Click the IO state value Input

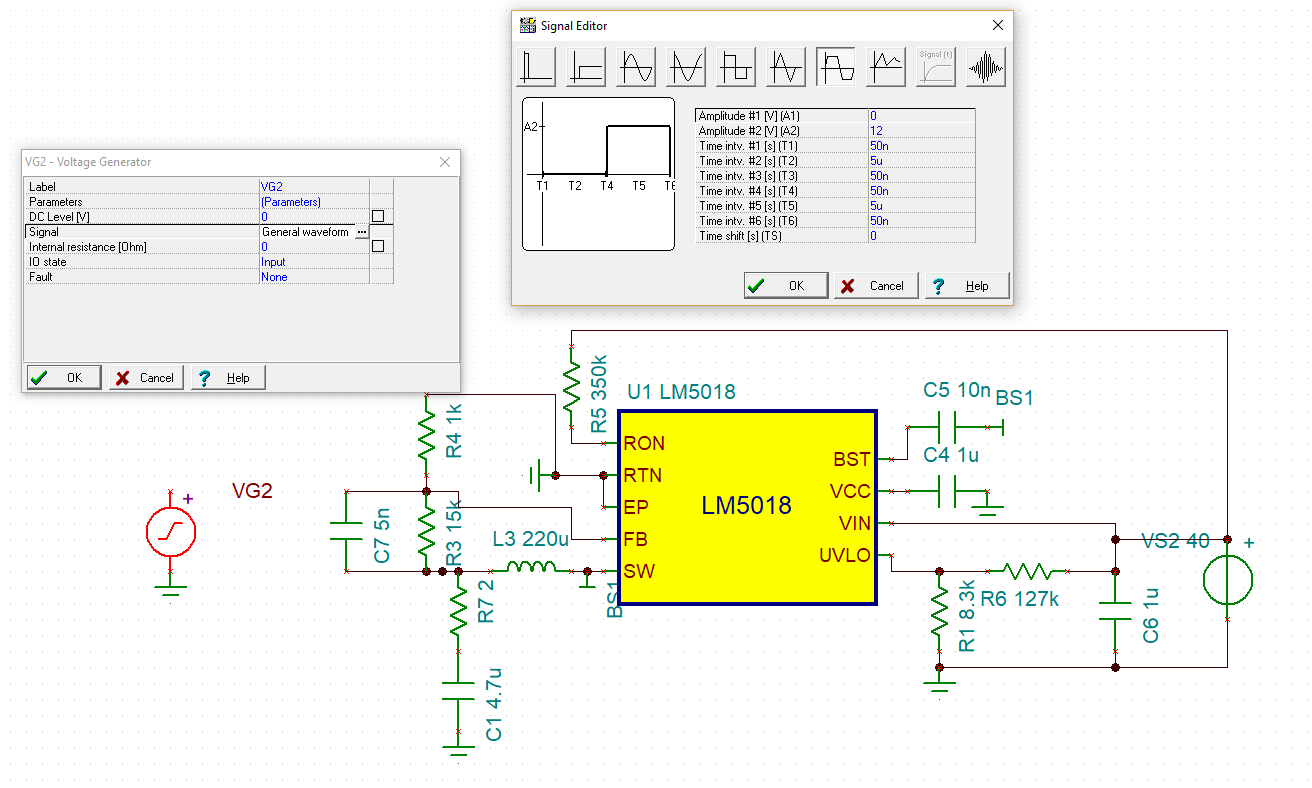[x=314, y=262]
